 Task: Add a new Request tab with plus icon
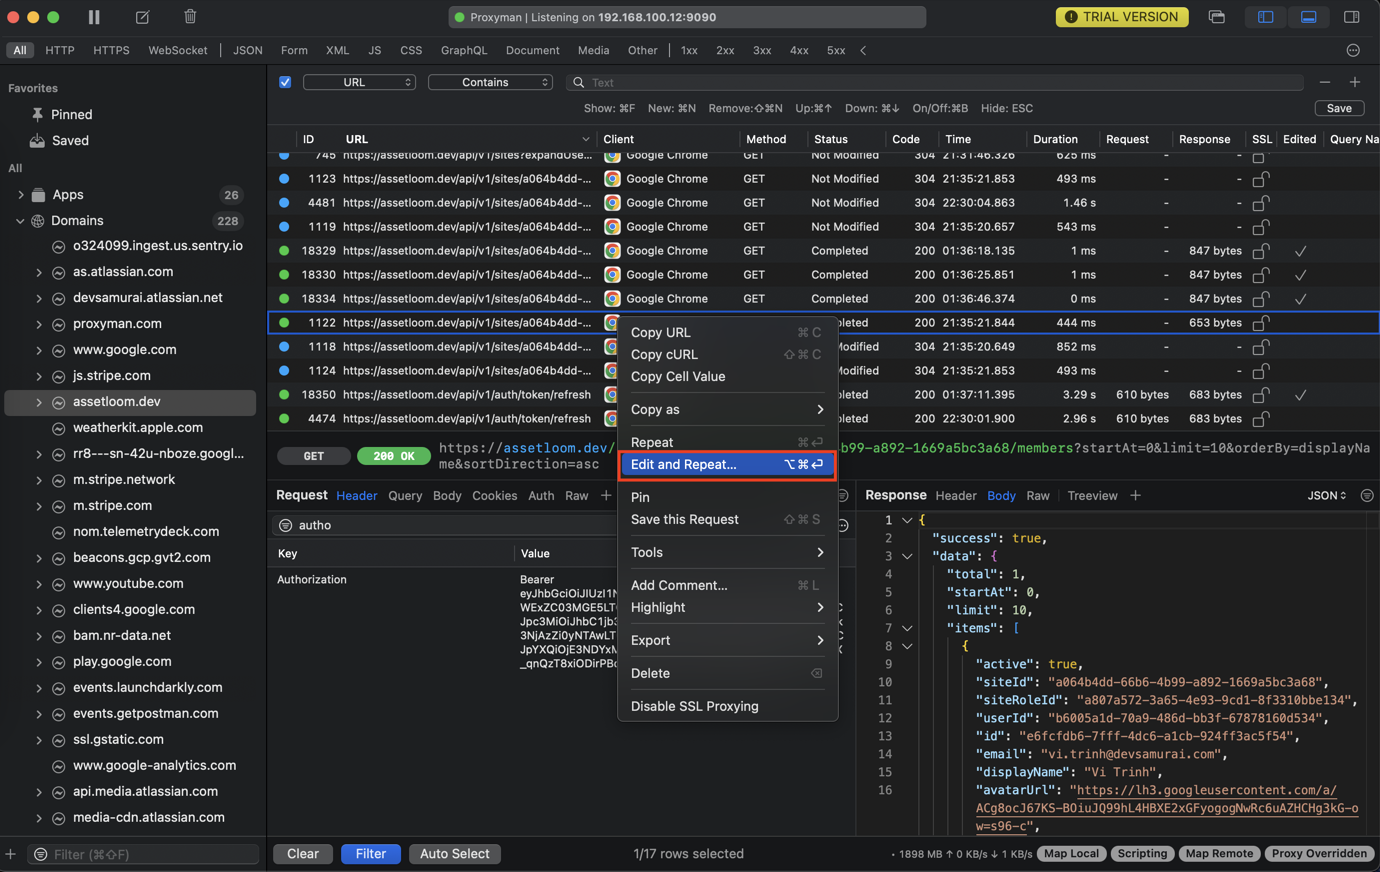[x=606, y=495]
